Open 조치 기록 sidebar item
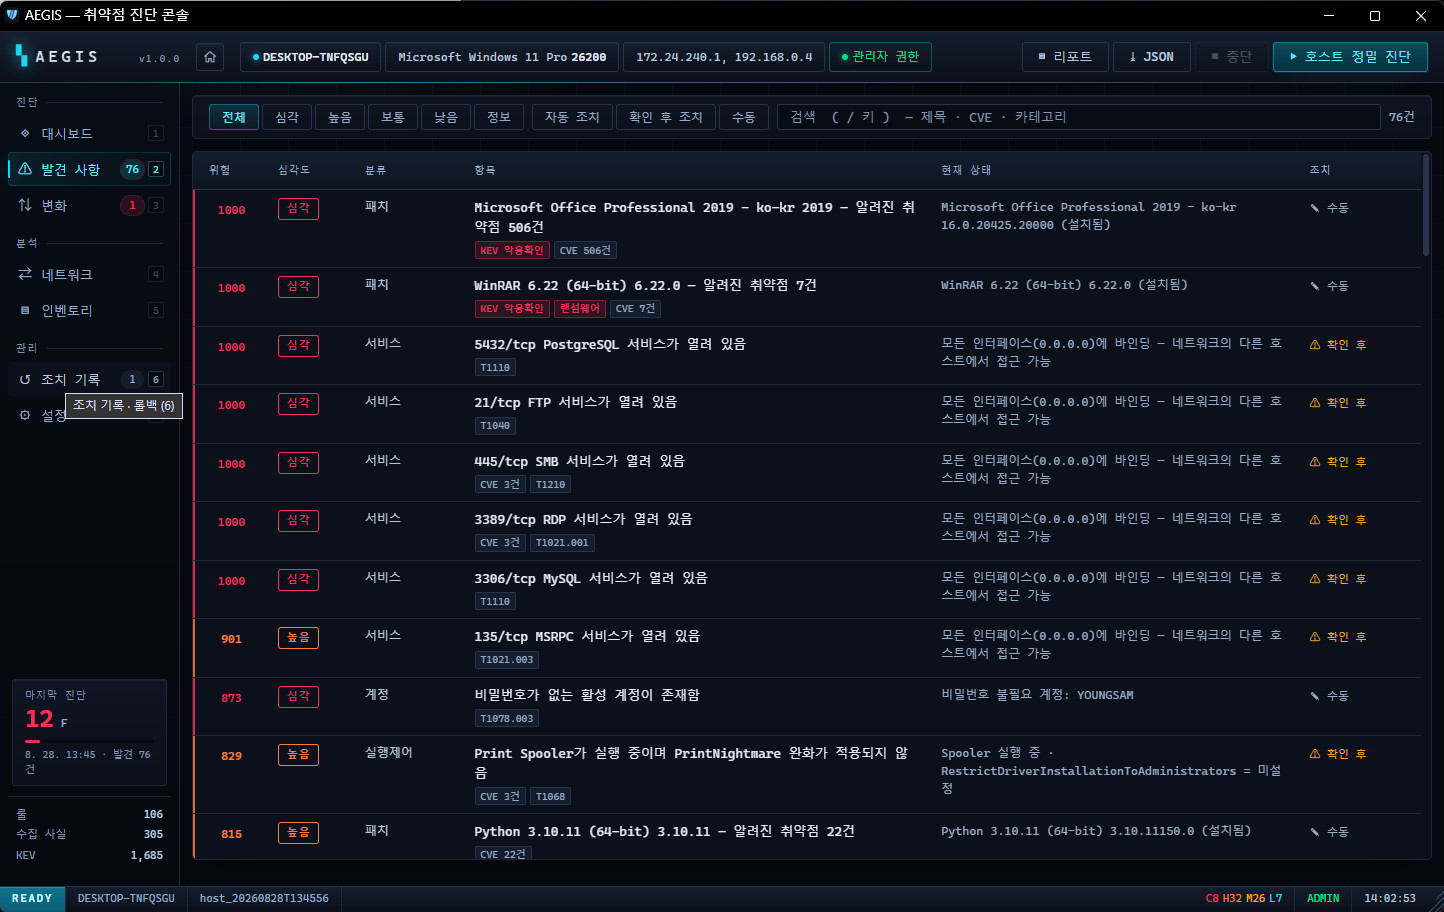The width and height of the screenshot is (1444, 912). (x=89, y=379)
